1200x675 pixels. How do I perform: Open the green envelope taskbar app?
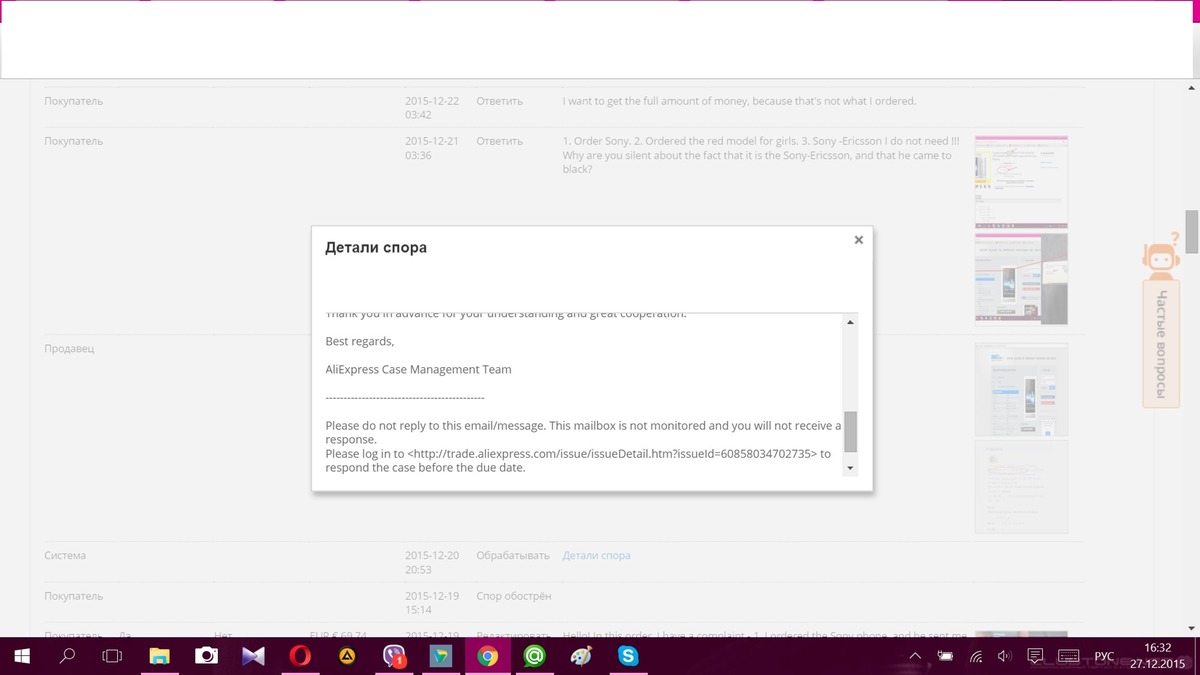click(x=441, y=656)
